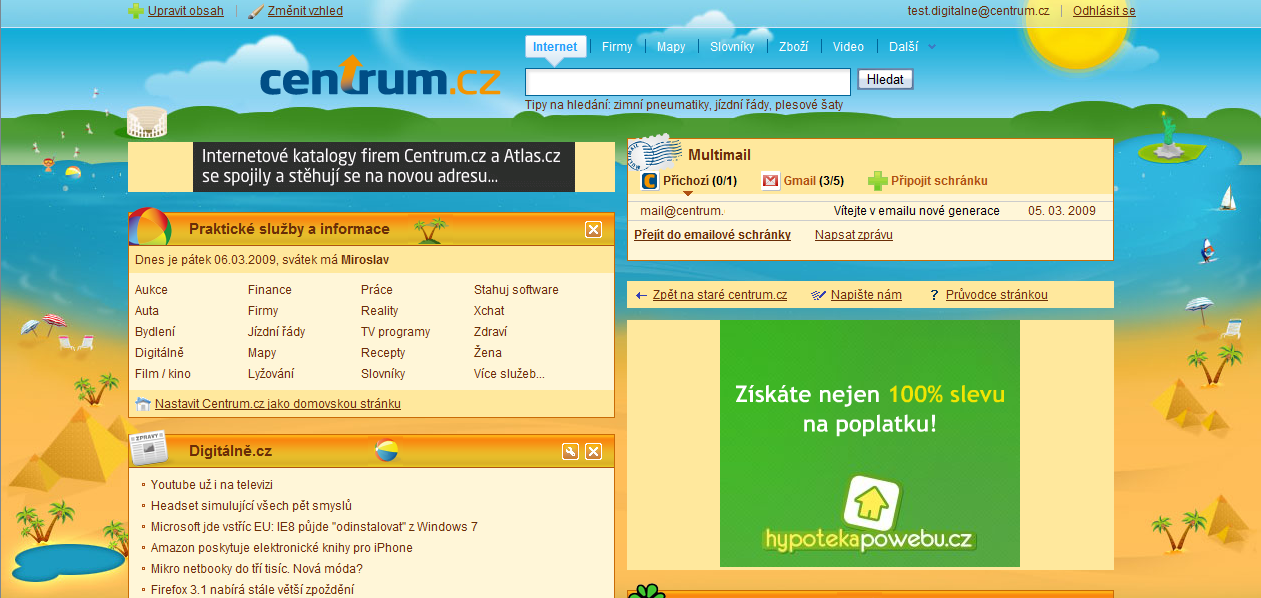Viewport: 1261px width, 598px height.
Task: Switch to the Slovníky search tab
Action: (732, 47)
